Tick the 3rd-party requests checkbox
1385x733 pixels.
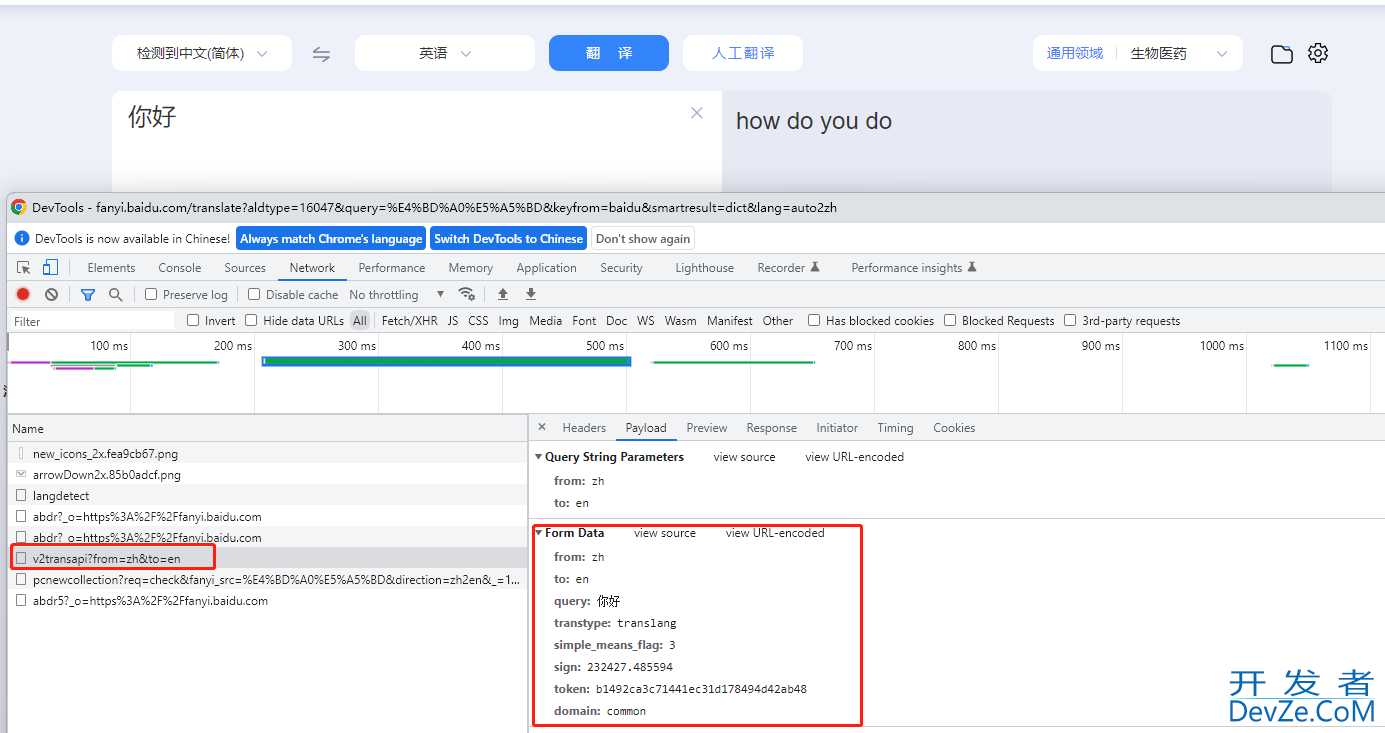1071,320
